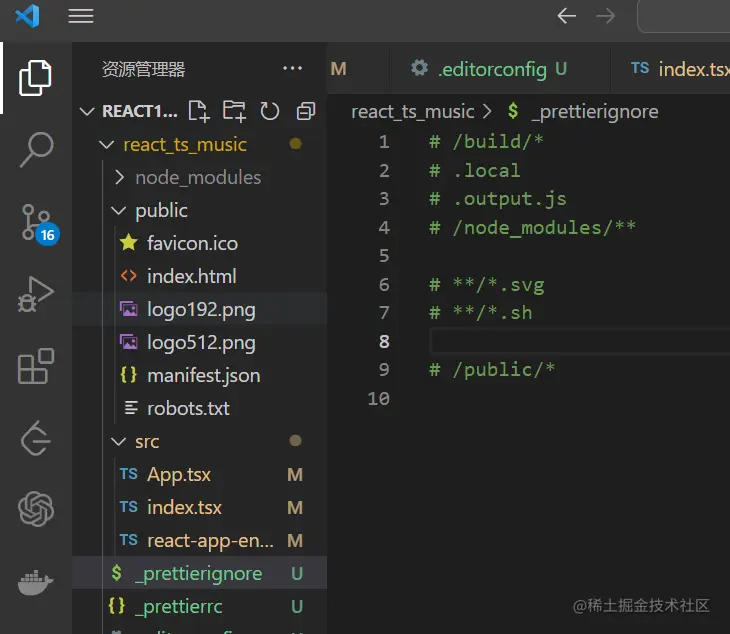Image resolution: width=730 pixels, height=634 pixels.
Task: Create a new folder in explorer
Action: pos(234,111)
